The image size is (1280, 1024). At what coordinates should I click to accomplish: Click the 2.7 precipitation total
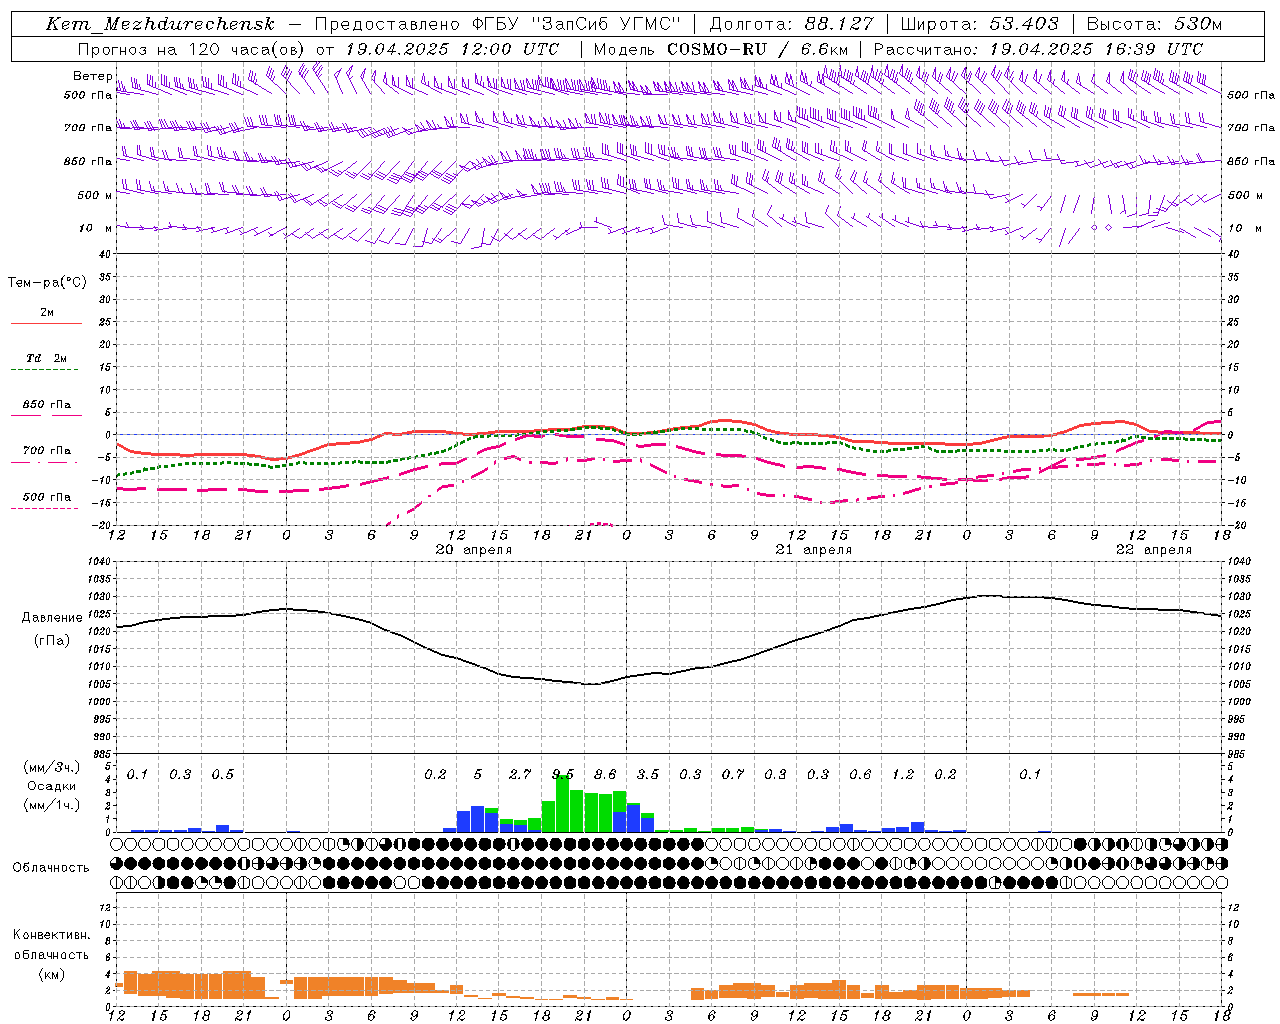pyautogui.click(x=520, y=774)
